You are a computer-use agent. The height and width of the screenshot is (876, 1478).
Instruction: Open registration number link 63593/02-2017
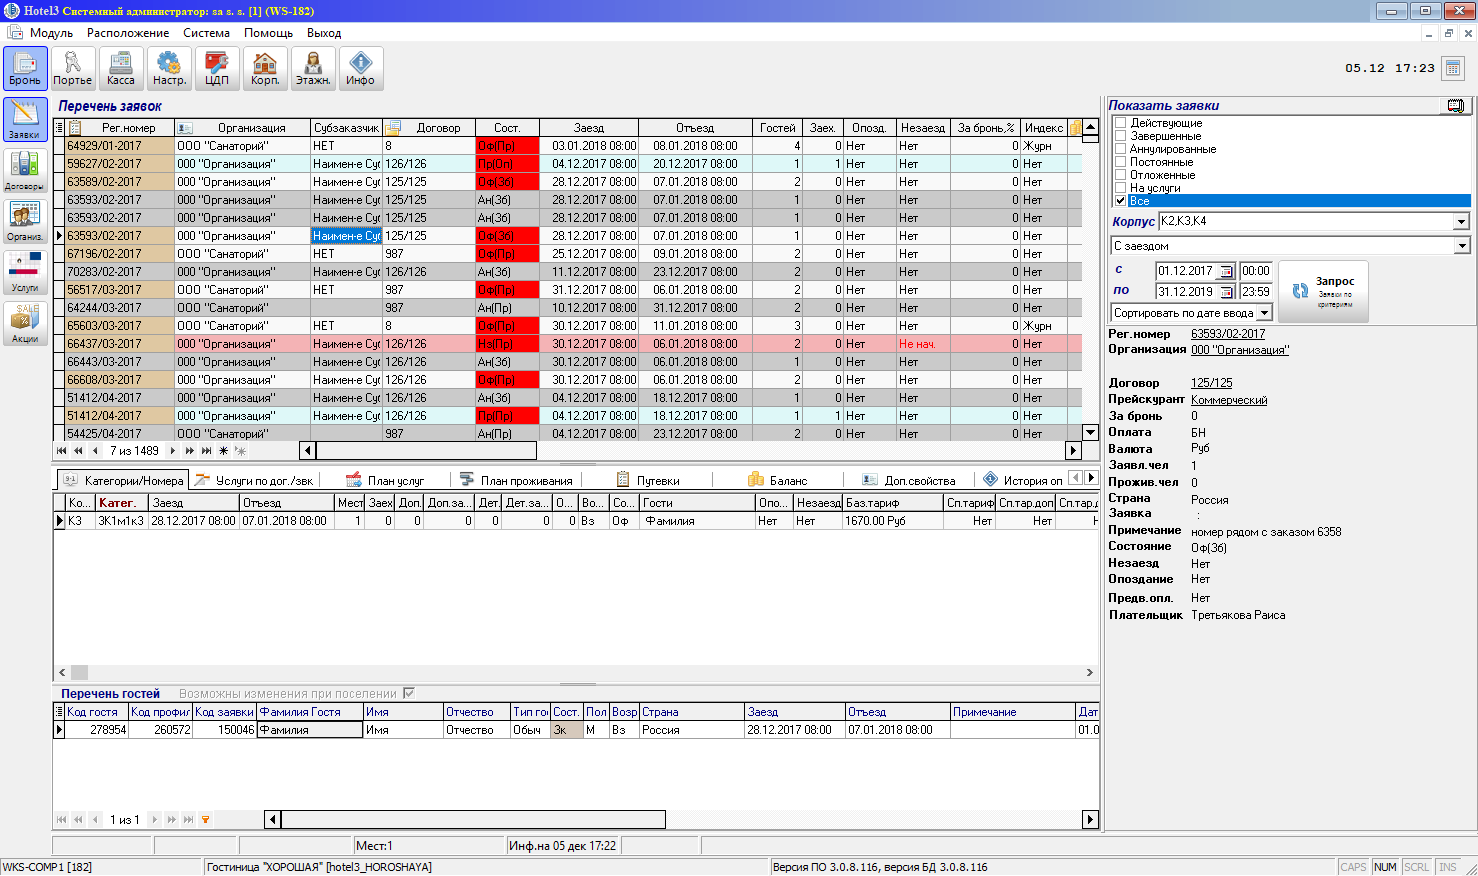[x=1228, y=334]
